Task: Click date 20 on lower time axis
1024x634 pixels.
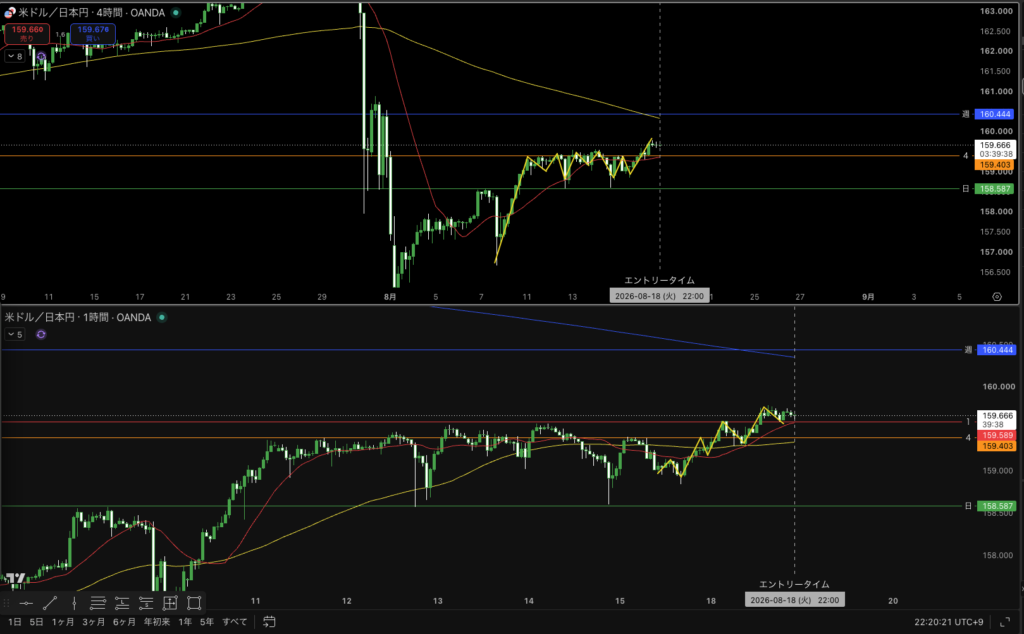Action: pyautogui.click(x=893, y=601)
